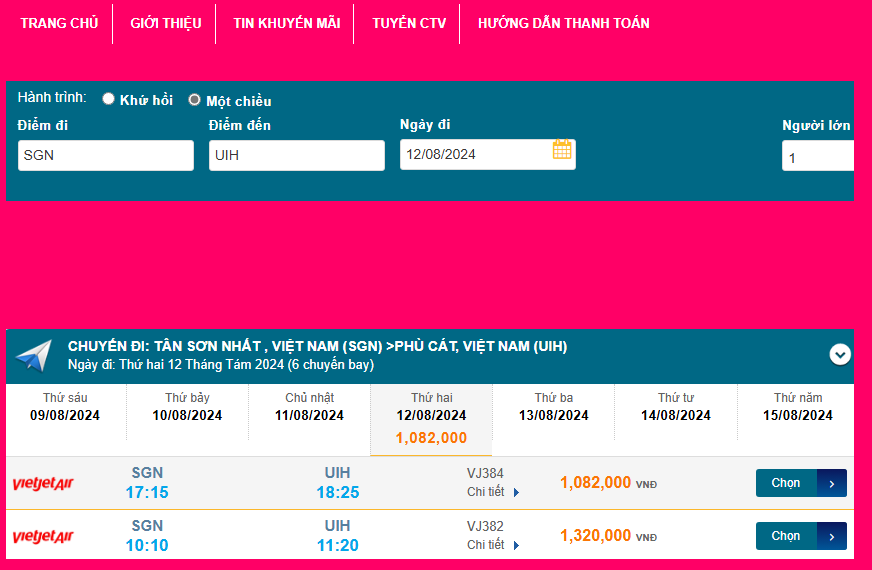
Task: Select the Một chiều one-way option
Action: (195, 100)
